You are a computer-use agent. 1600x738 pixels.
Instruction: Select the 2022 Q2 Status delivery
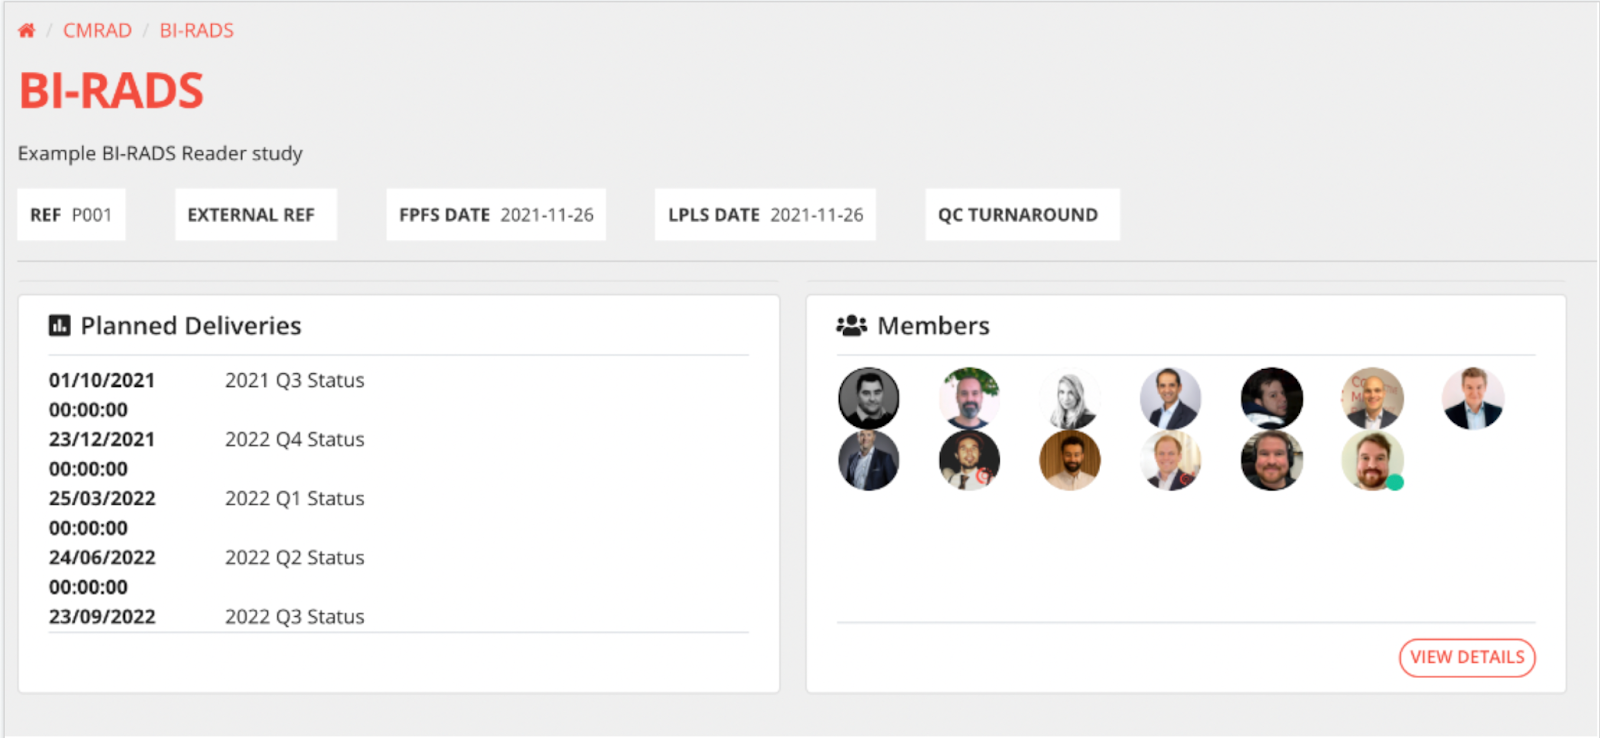click(294, 557)
